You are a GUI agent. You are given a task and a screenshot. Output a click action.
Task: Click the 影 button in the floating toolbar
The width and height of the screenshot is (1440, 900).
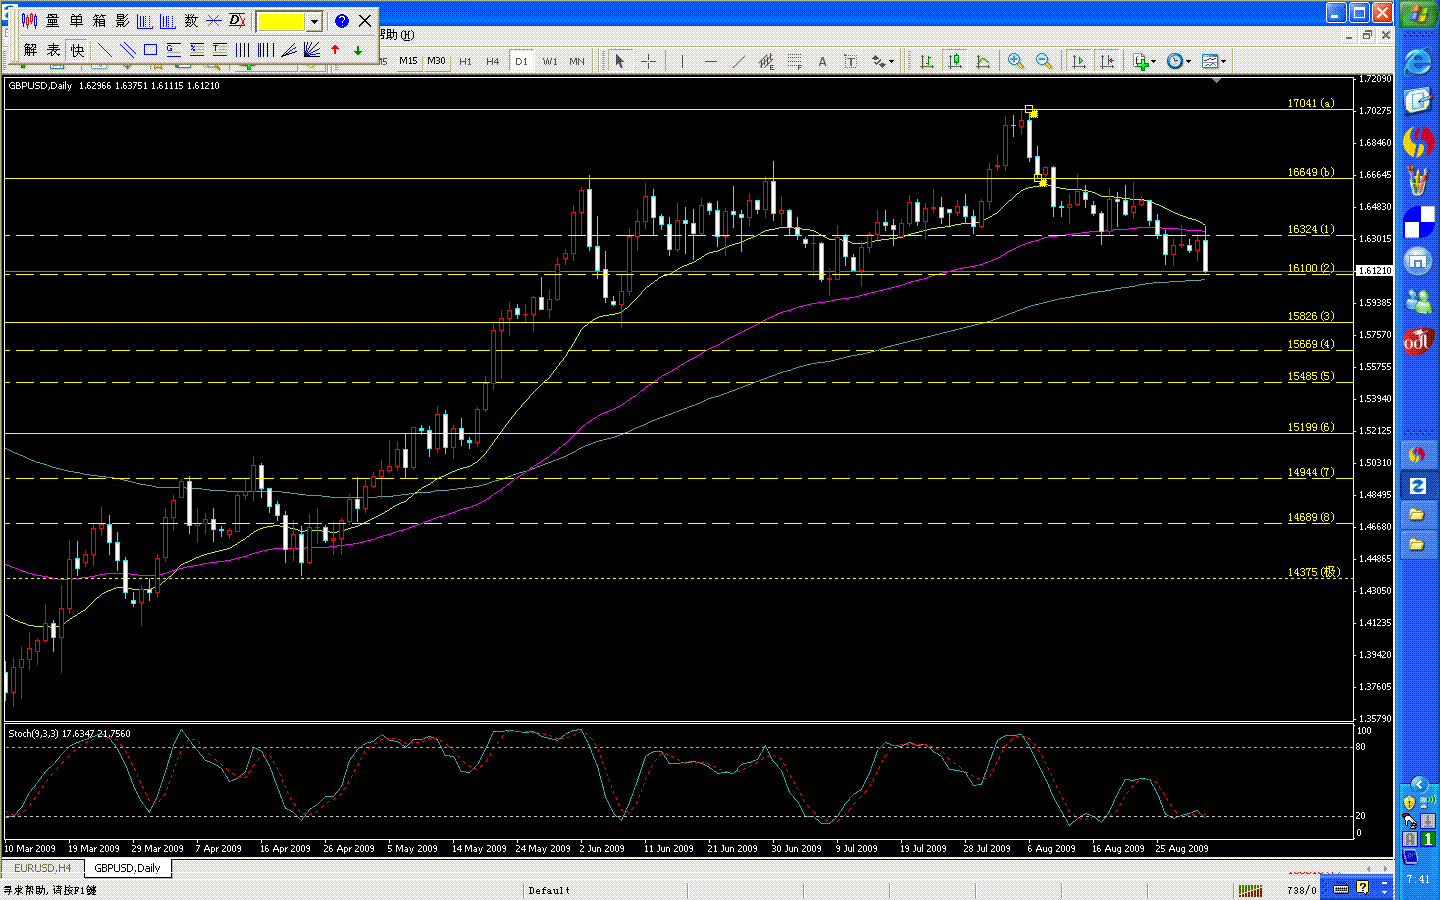coord(122,21)
